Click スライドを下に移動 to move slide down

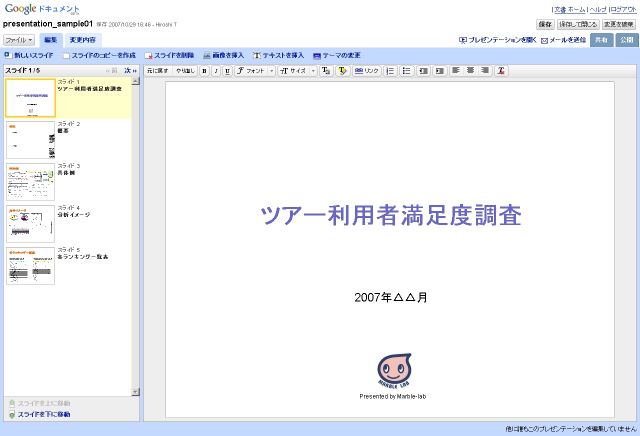pos(40,414)
